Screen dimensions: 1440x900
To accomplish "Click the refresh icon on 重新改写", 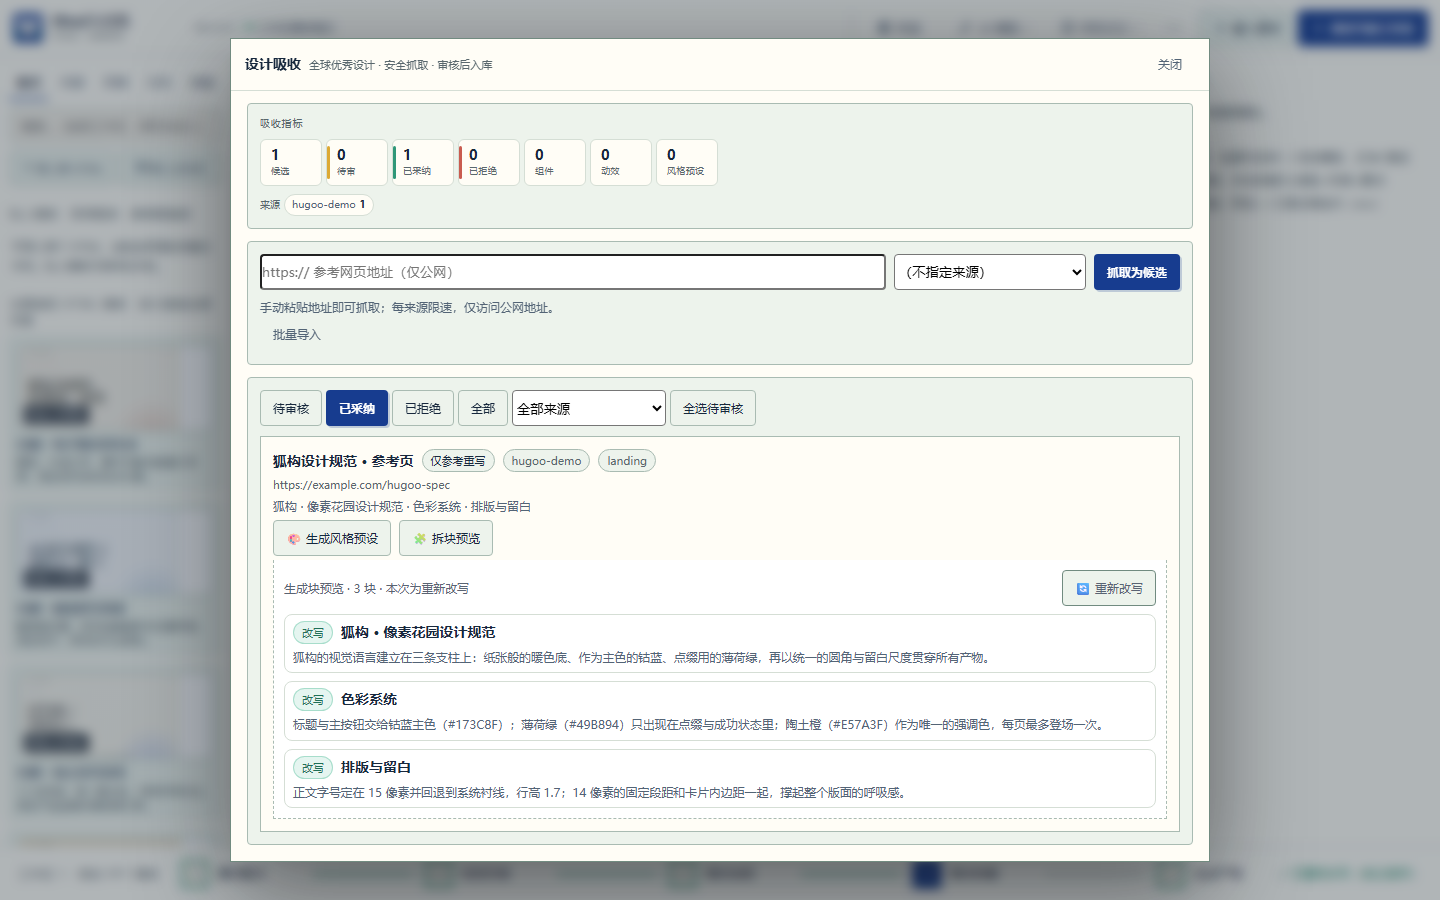I will tap(1083, 589).
